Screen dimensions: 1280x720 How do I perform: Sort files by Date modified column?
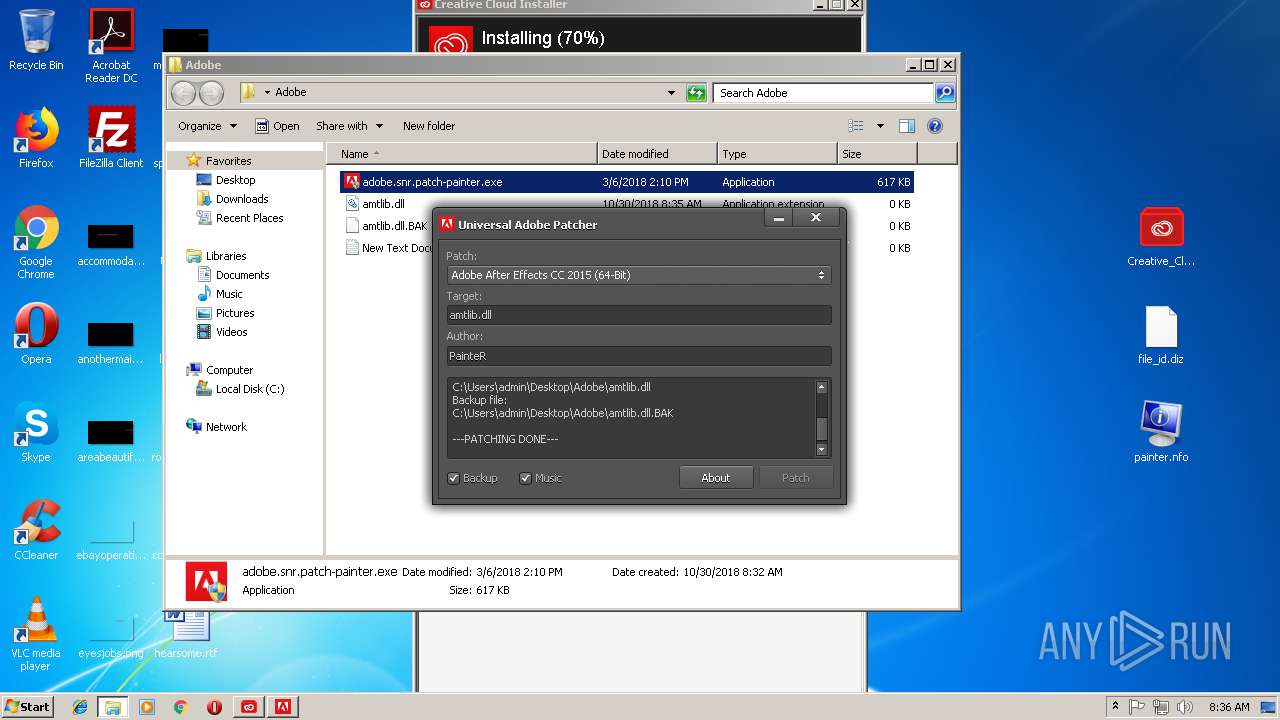657,154
